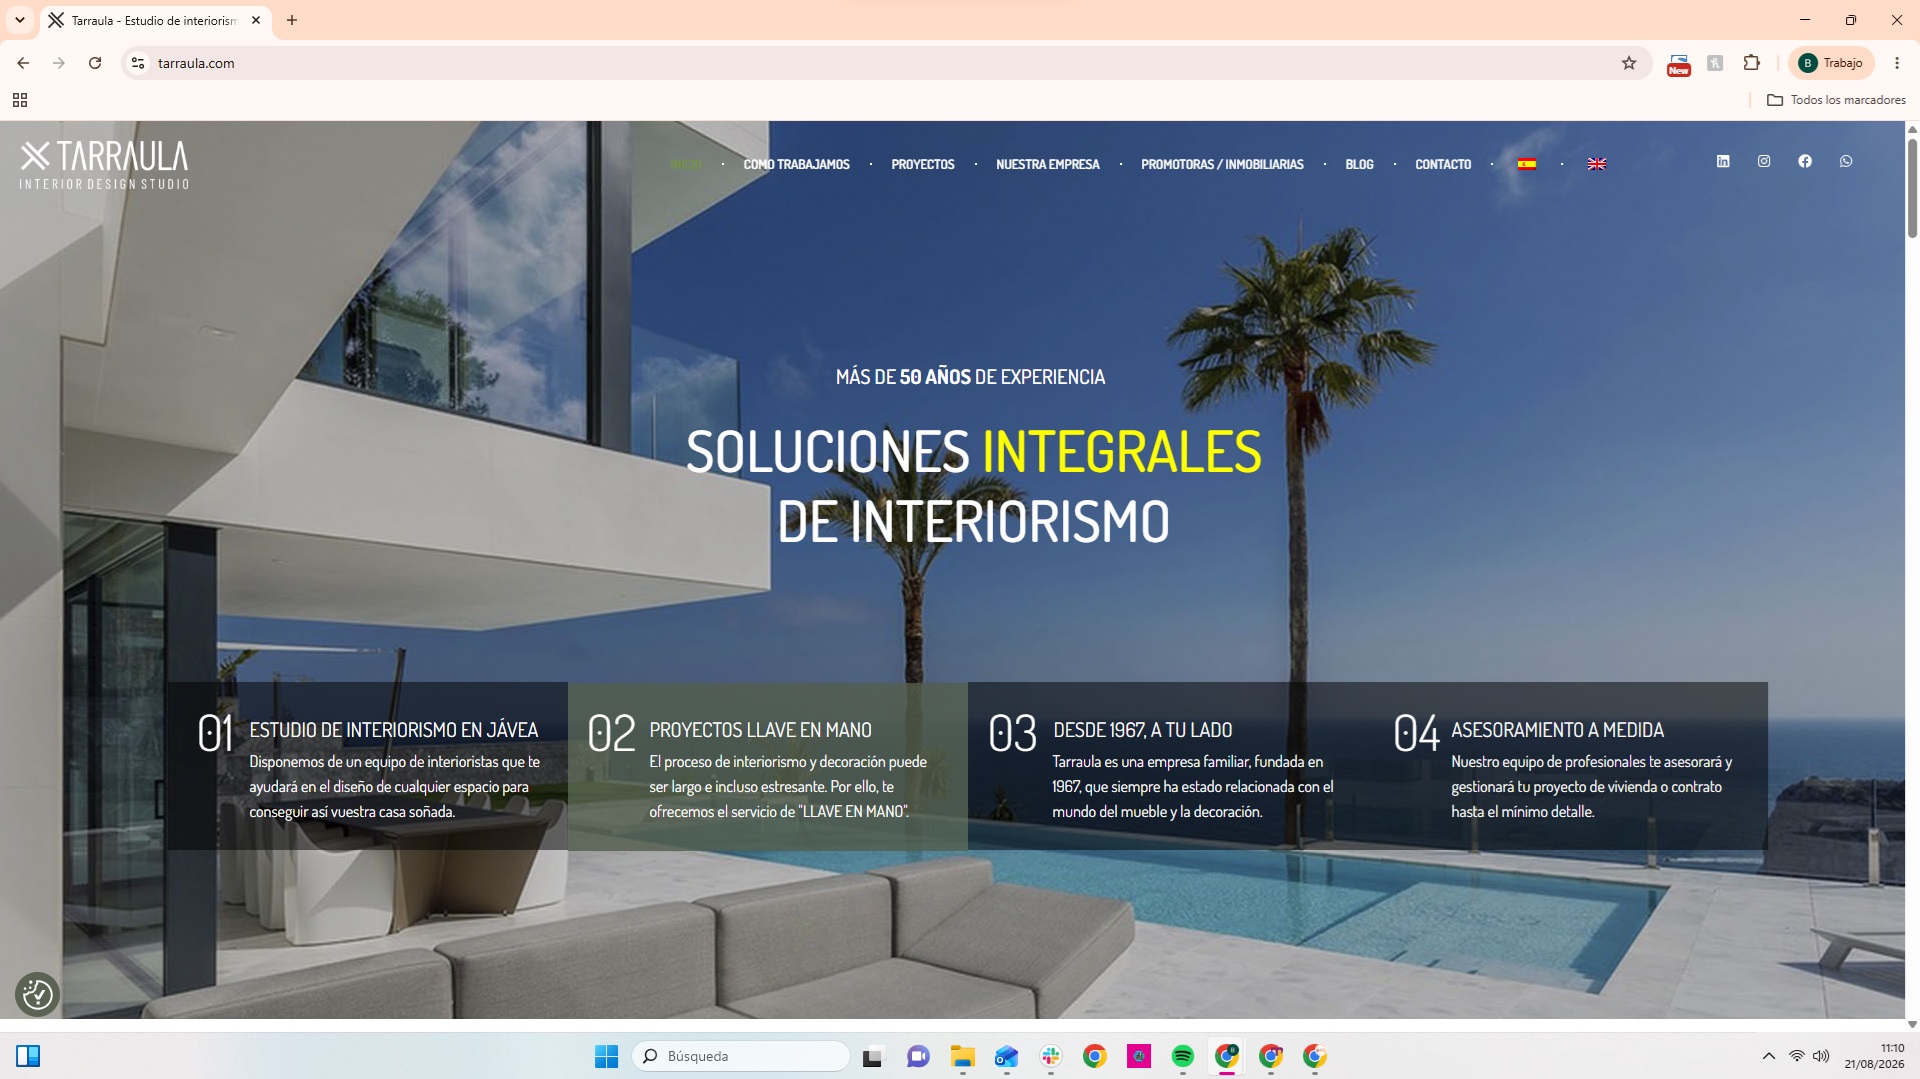Open Promotoras / Inmobiliarias menu item
Screen dimensions: 1920x1079
click(x=1222, y=164)
